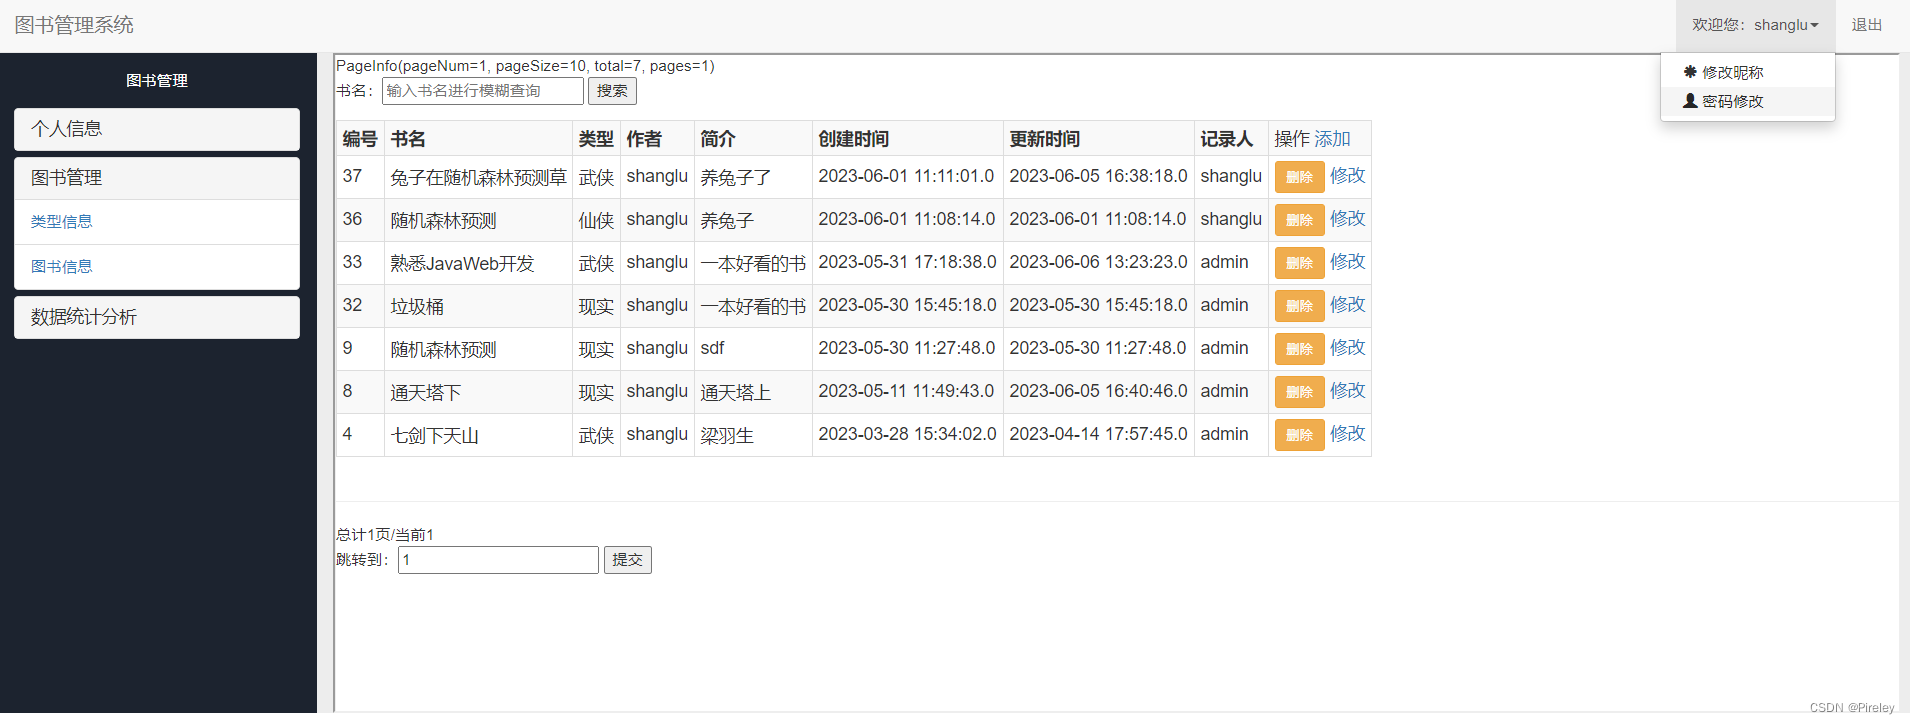Image resolution: width=1910 pixels, height=724 pixels.
Task: Click the gear icon beside 修改昵称
Action: coord(1690,72)
